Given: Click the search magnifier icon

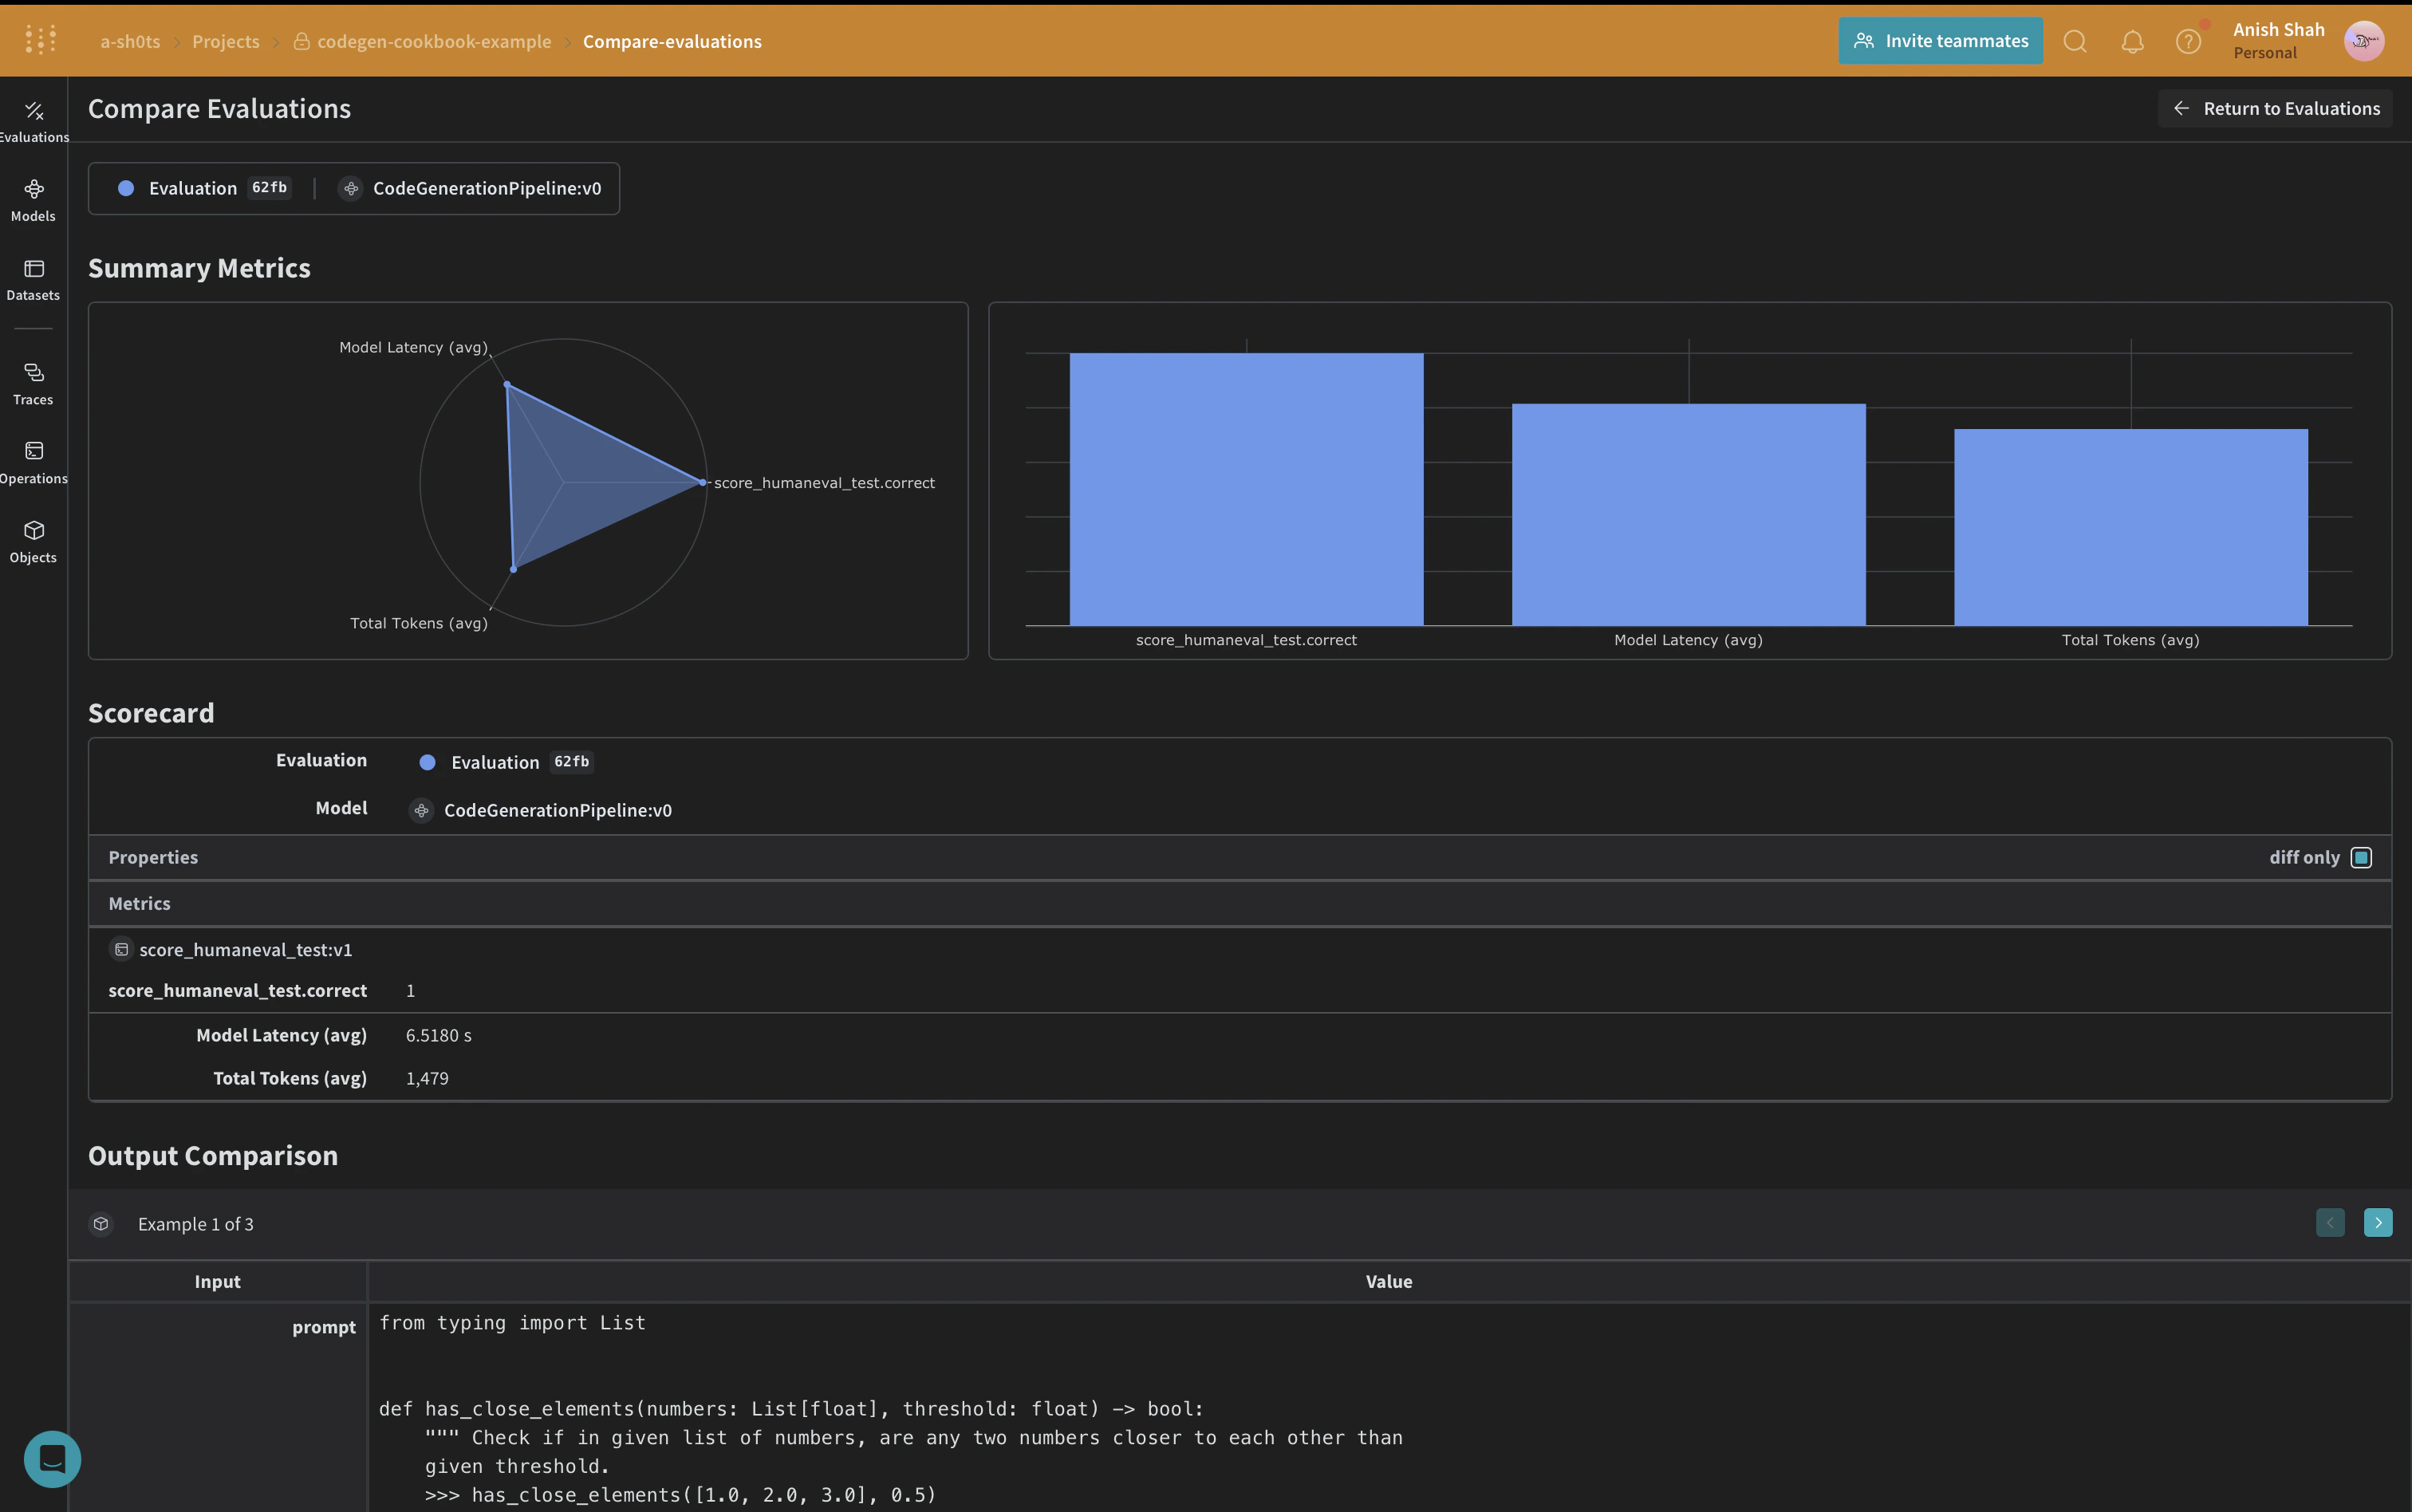Looking at the screenshot, I should pyautogui.click(x=2075, y=41).
